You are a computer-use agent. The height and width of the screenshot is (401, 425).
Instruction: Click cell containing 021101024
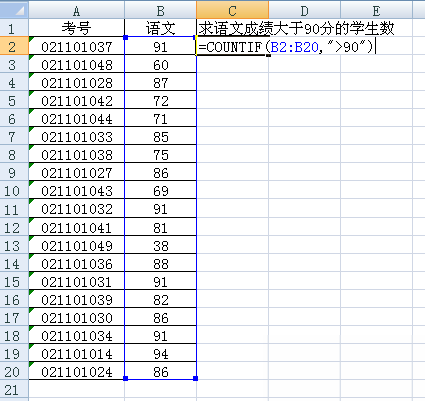(76, 371)
